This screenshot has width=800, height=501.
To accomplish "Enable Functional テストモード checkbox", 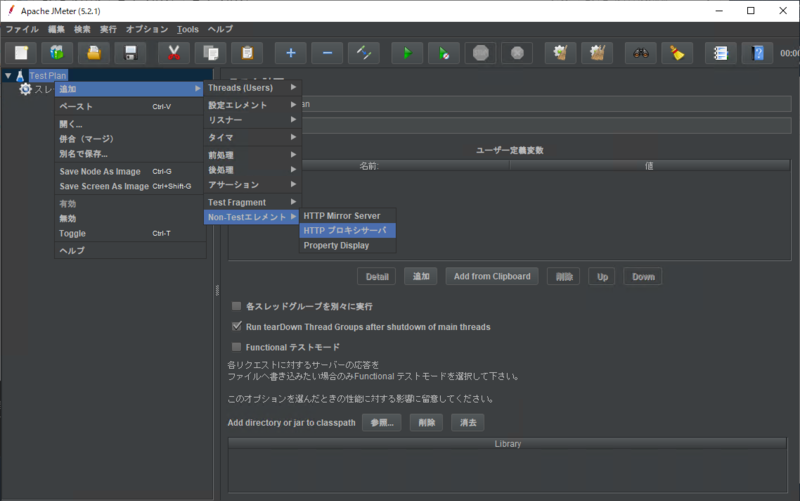I will coord(236,347).
